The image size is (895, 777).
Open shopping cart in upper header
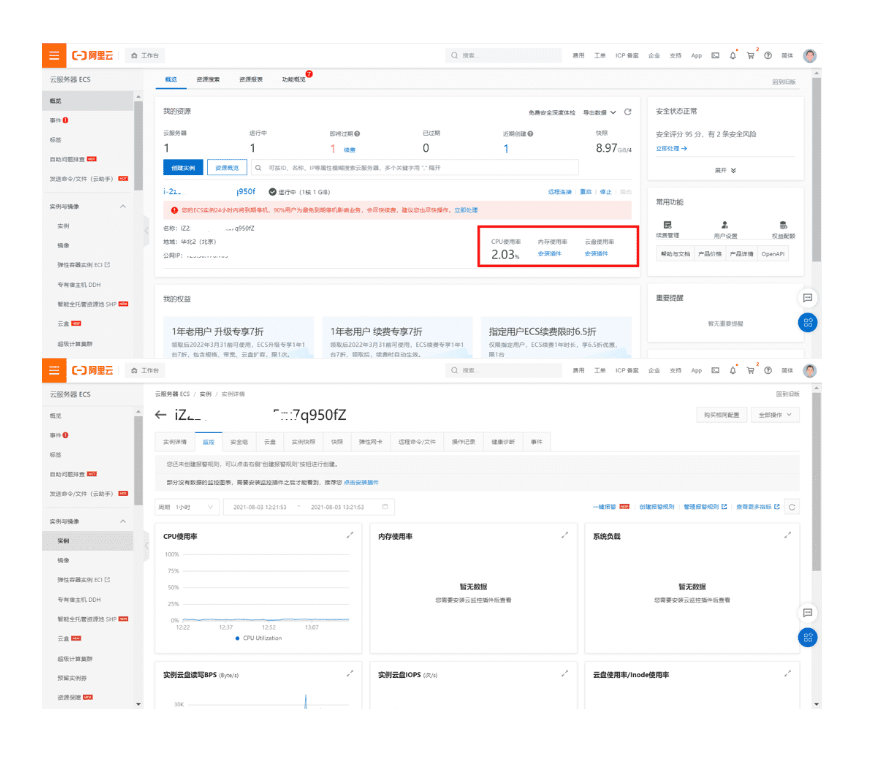(x=751, y=55)
